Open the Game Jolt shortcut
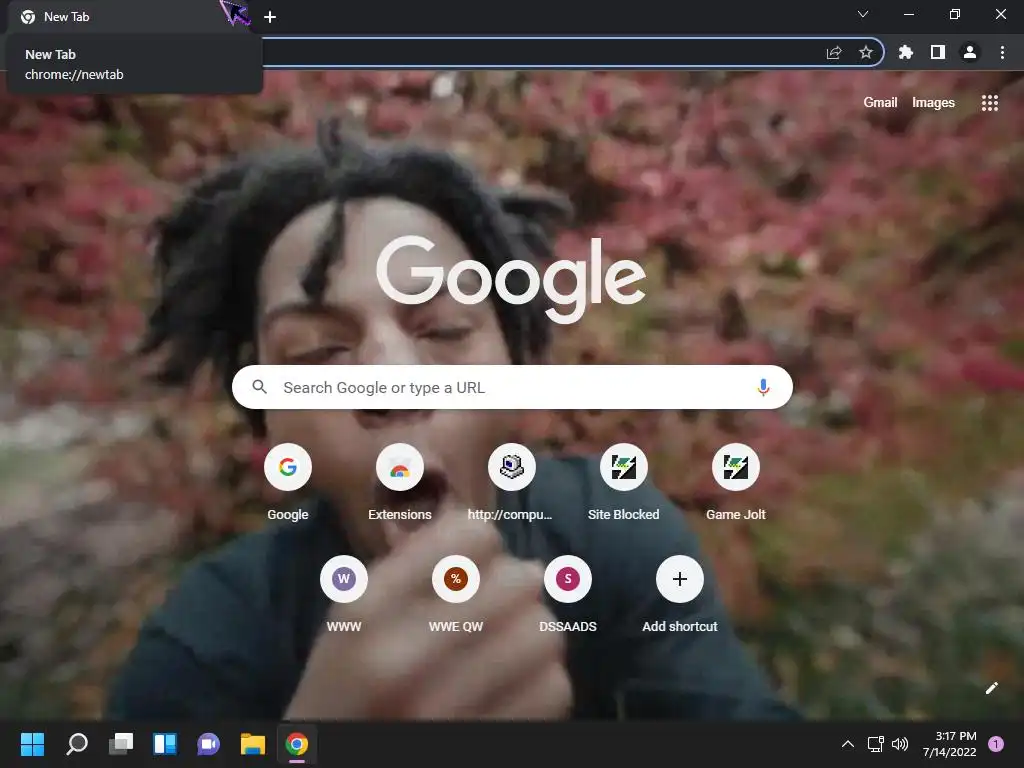 736,483
